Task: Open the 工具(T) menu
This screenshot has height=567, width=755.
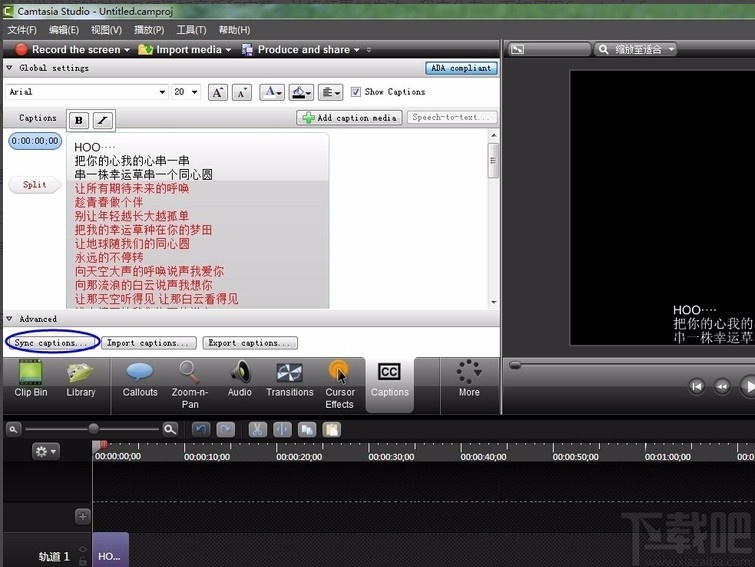Action: click(x=191, y=30)
